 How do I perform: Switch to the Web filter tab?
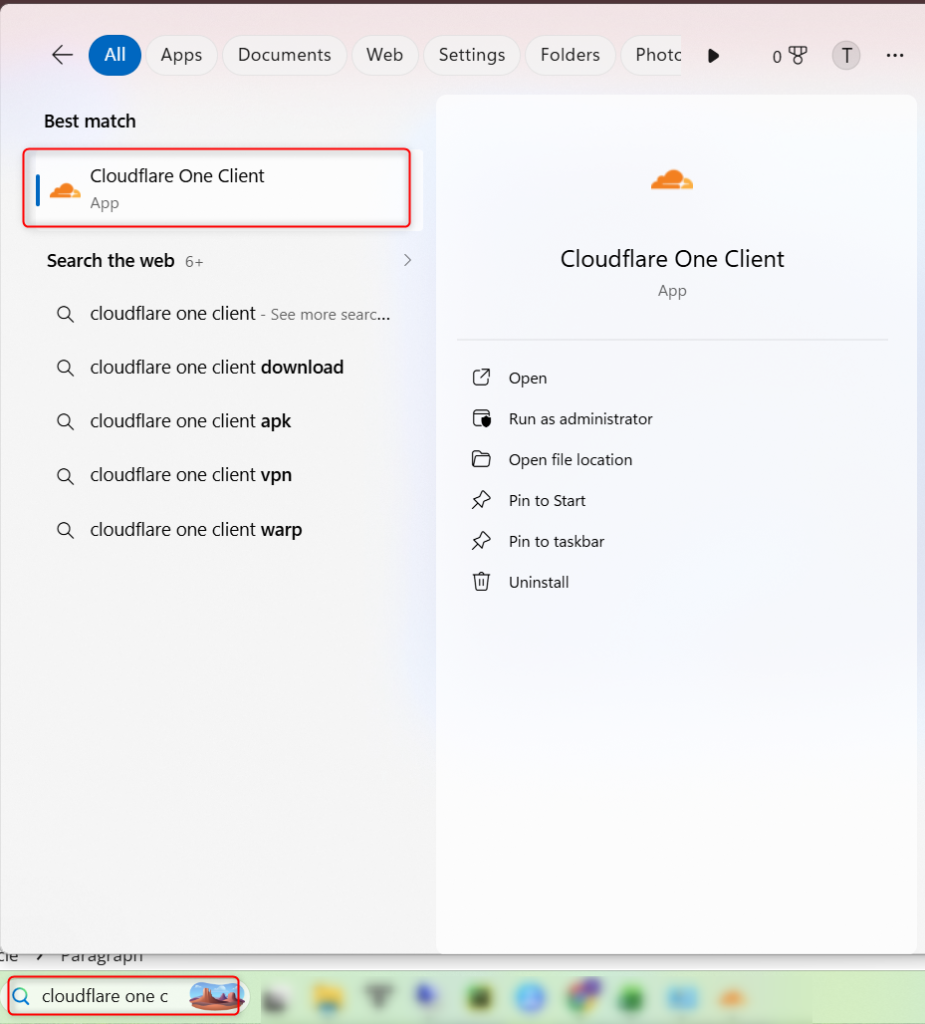coord(384,55)
